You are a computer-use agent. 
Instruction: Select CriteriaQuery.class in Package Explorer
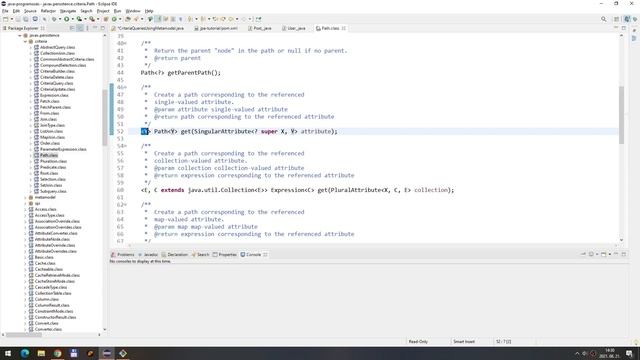(57, 83)
